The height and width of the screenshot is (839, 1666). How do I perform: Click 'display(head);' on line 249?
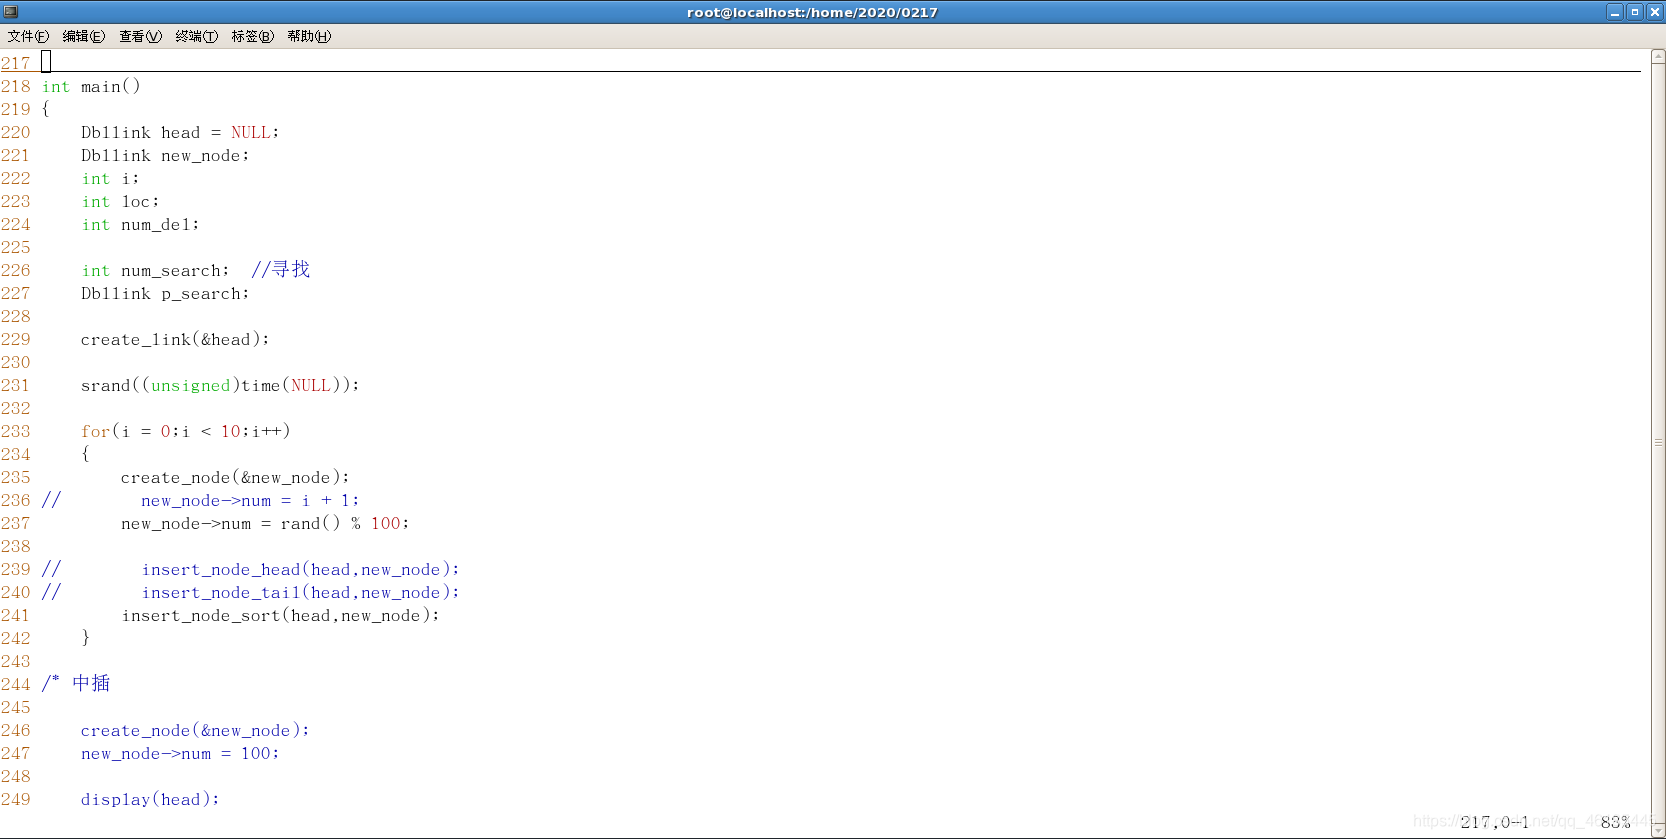point(150,800)
